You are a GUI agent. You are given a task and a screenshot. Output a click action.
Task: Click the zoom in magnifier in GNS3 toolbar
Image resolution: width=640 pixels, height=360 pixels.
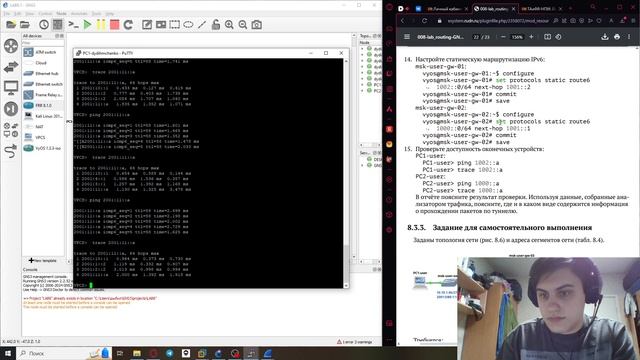click(229, 25)
